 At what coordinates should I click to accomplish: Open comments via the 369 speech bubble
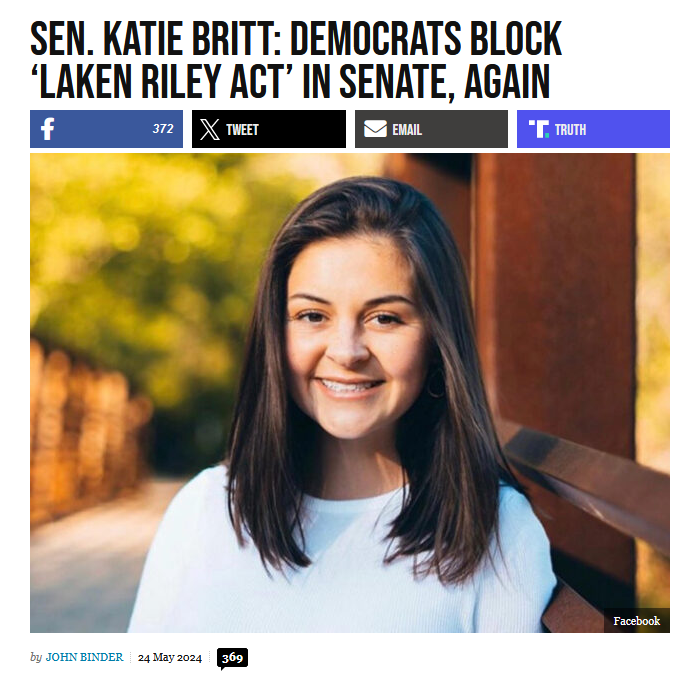click(232, 659)
